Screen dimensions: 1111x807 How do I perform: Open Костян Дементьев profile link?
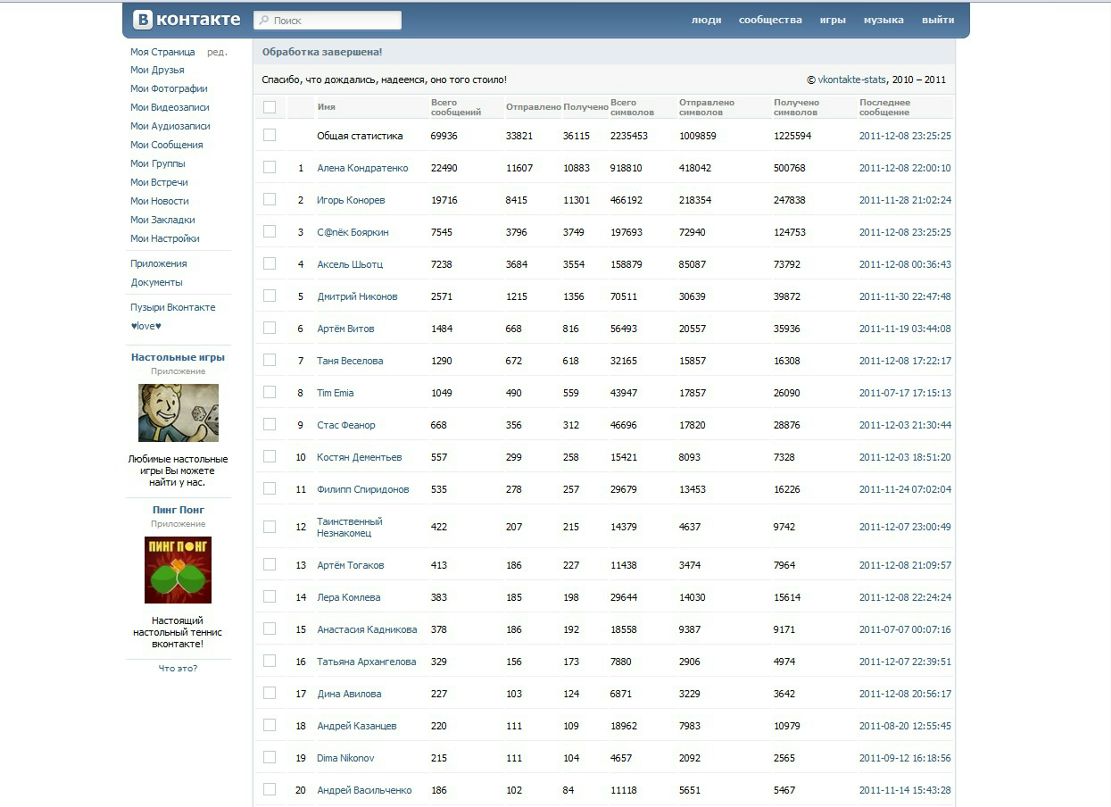[x=359, y=458]
